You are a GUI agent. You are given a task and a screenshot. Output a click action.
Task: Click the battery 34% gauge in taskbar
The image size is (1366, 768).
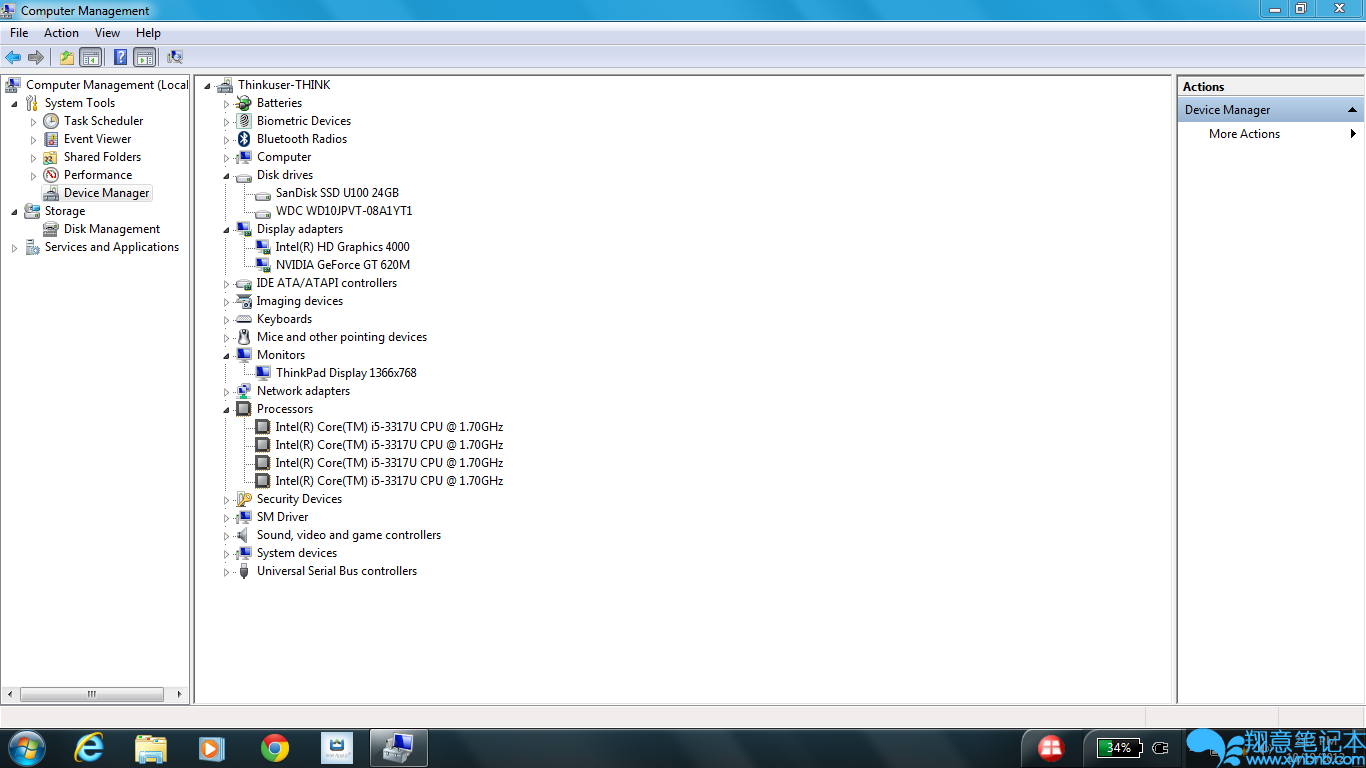click(1119, 748)
